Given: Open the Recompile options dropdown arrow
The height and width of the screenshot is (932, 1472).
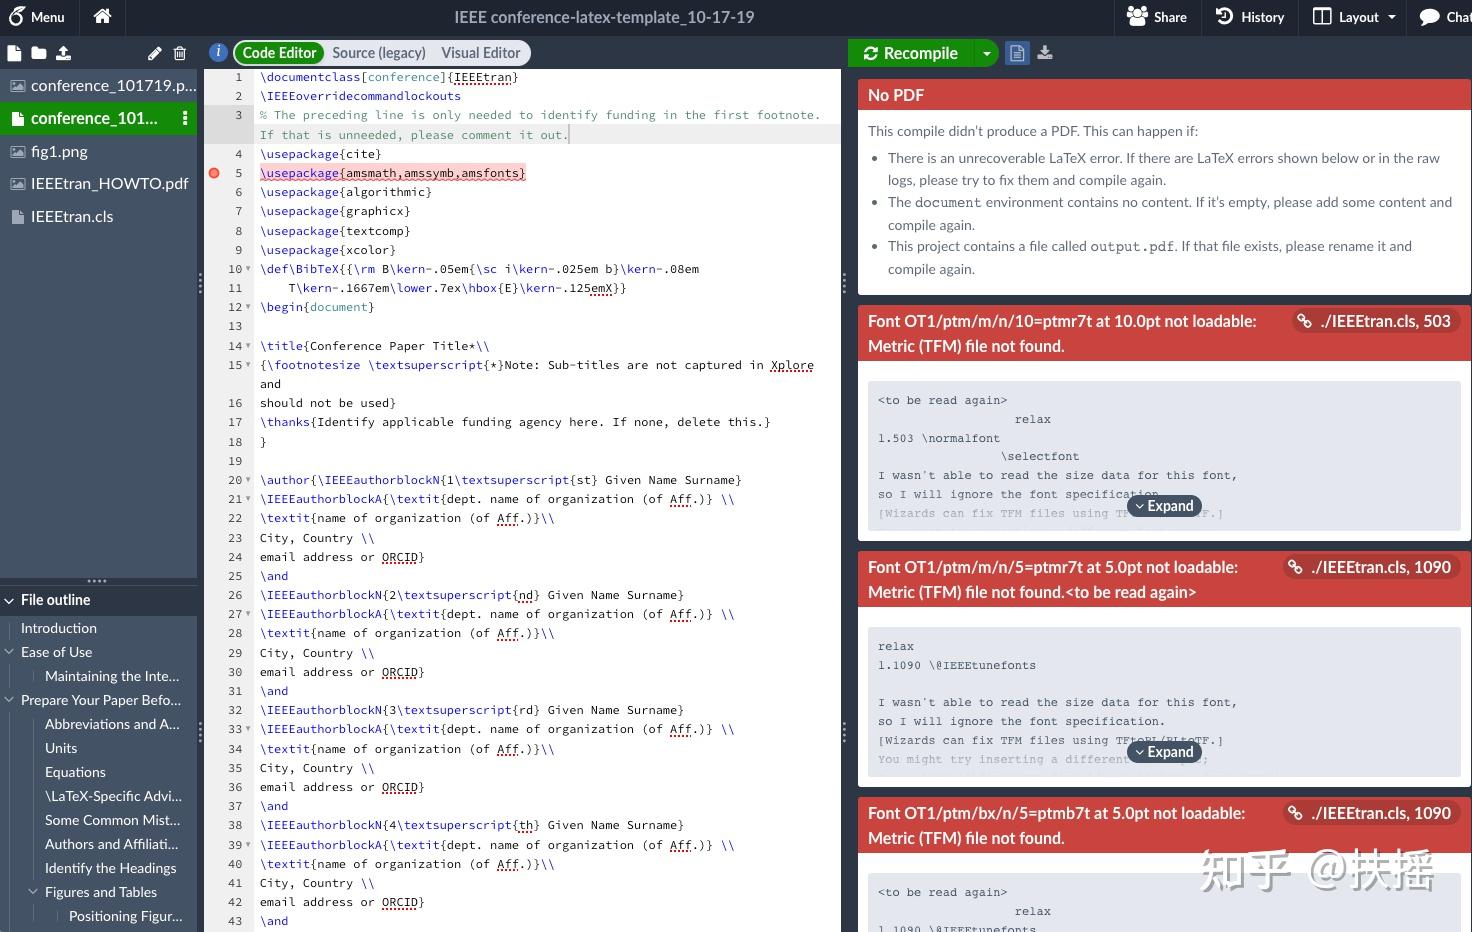Looking at the screenshot, I should (x=987, y=53).
